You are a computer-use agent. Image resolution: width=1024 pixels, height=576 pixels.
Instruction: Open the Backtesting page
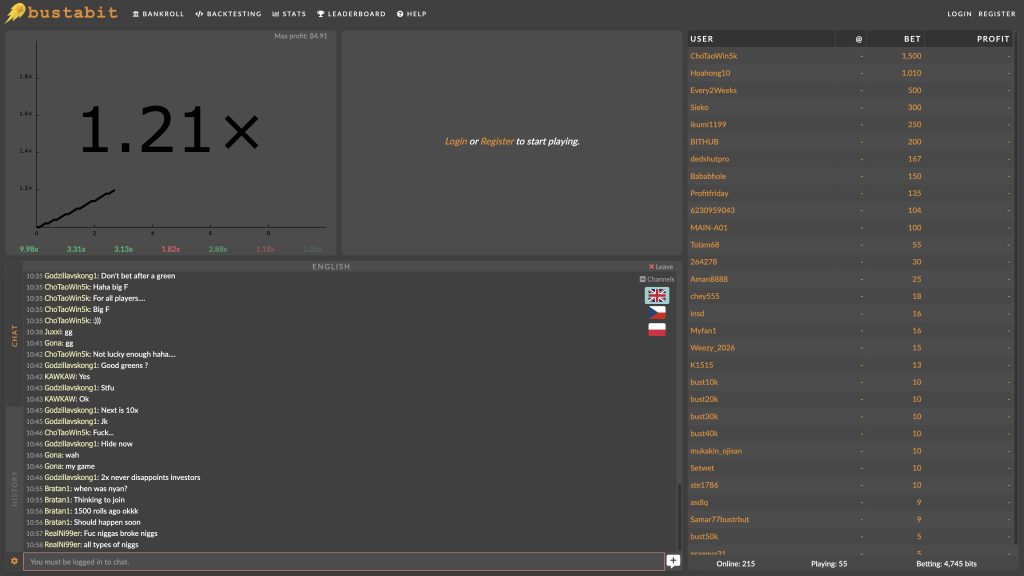tap(228, 14)
